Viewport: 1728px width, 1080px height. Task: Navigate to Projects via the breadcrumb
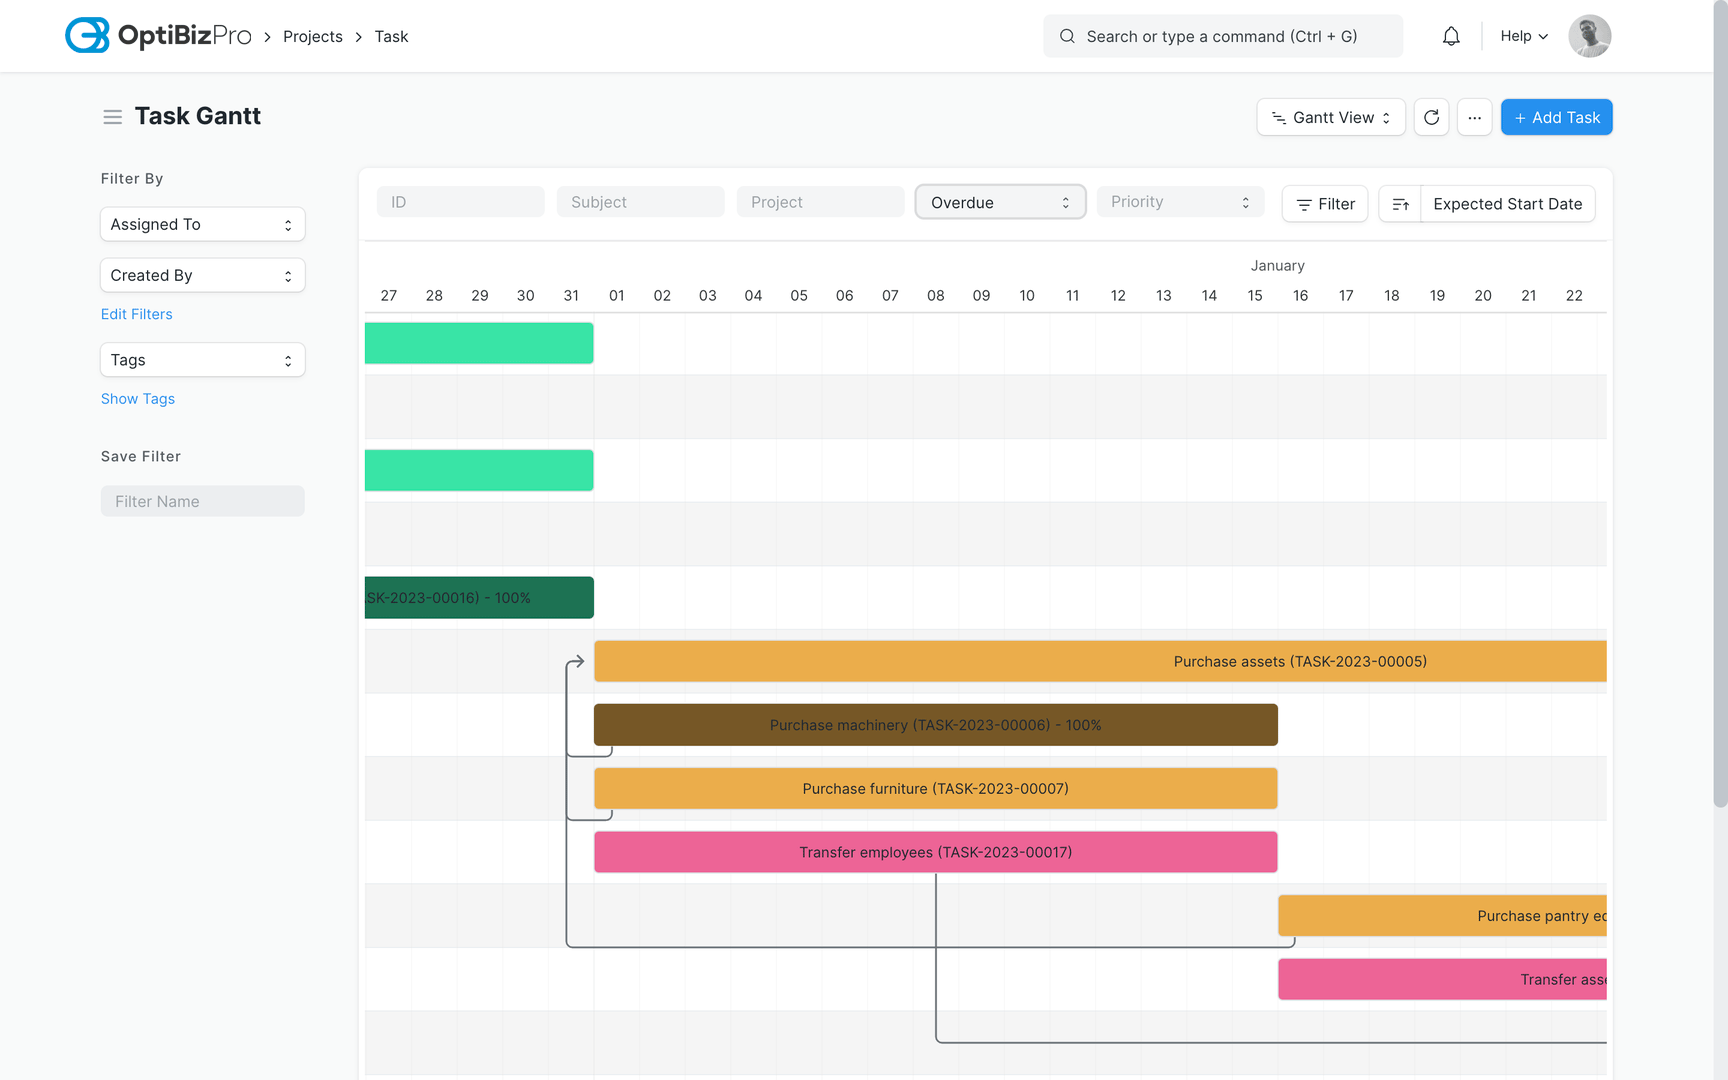tap(312, 36)
